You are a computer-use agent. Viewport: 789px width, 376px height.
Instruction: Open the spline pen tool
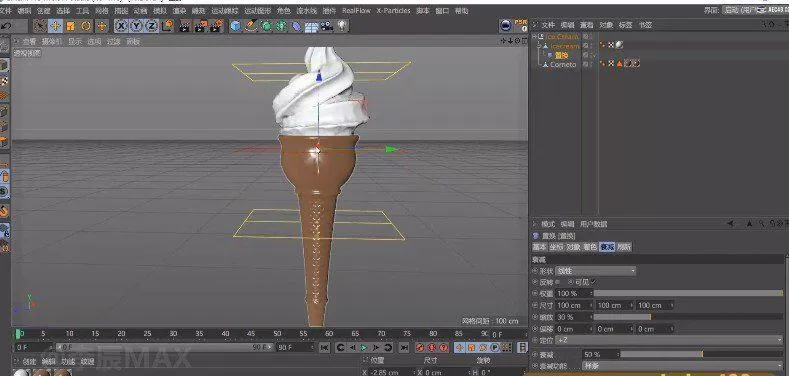(x=251, y=26)
